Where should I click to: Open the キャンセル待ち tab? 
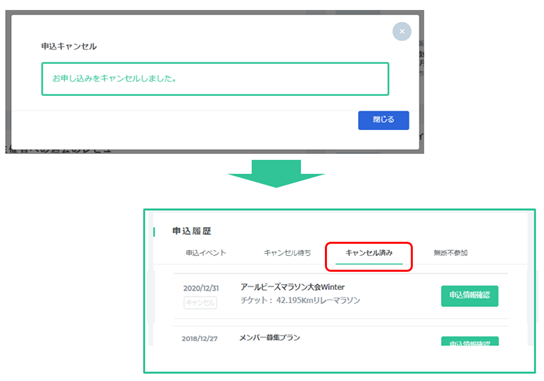coord(287,253)
